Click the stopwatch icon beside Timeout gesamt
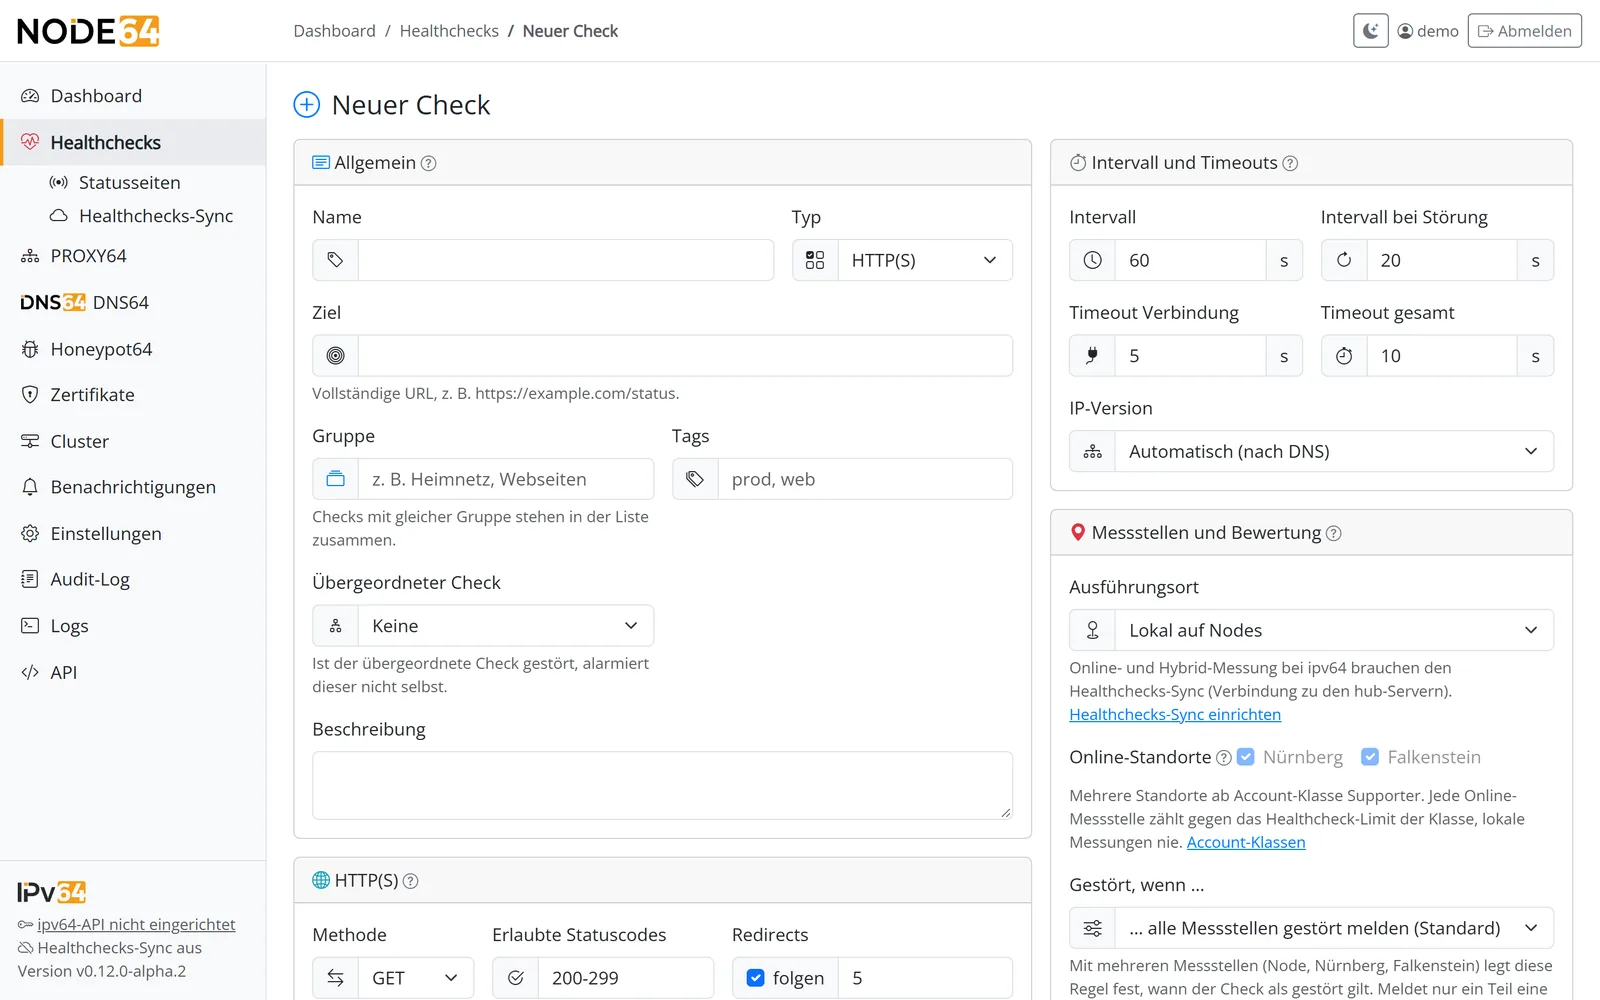This screenshot has width=1600, height=1000. (x=1344, y=356)
